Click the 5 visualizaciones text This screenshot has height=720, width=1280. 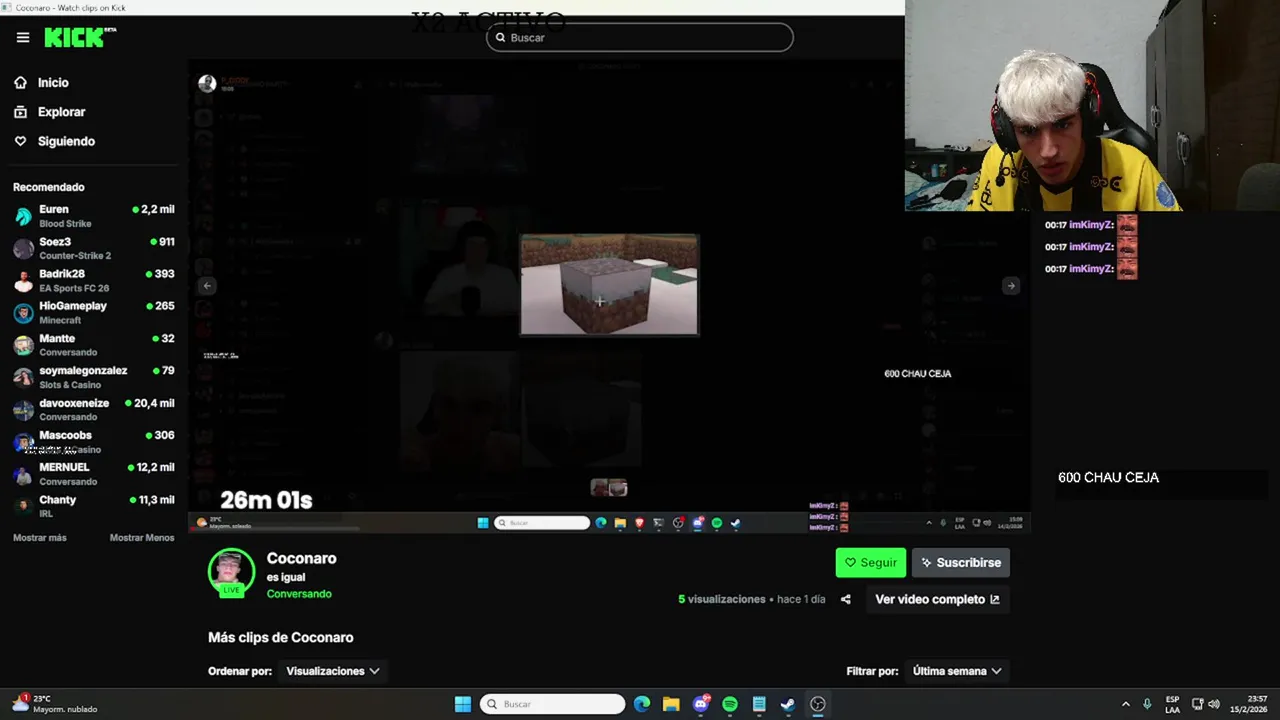[x=722, y=599]
